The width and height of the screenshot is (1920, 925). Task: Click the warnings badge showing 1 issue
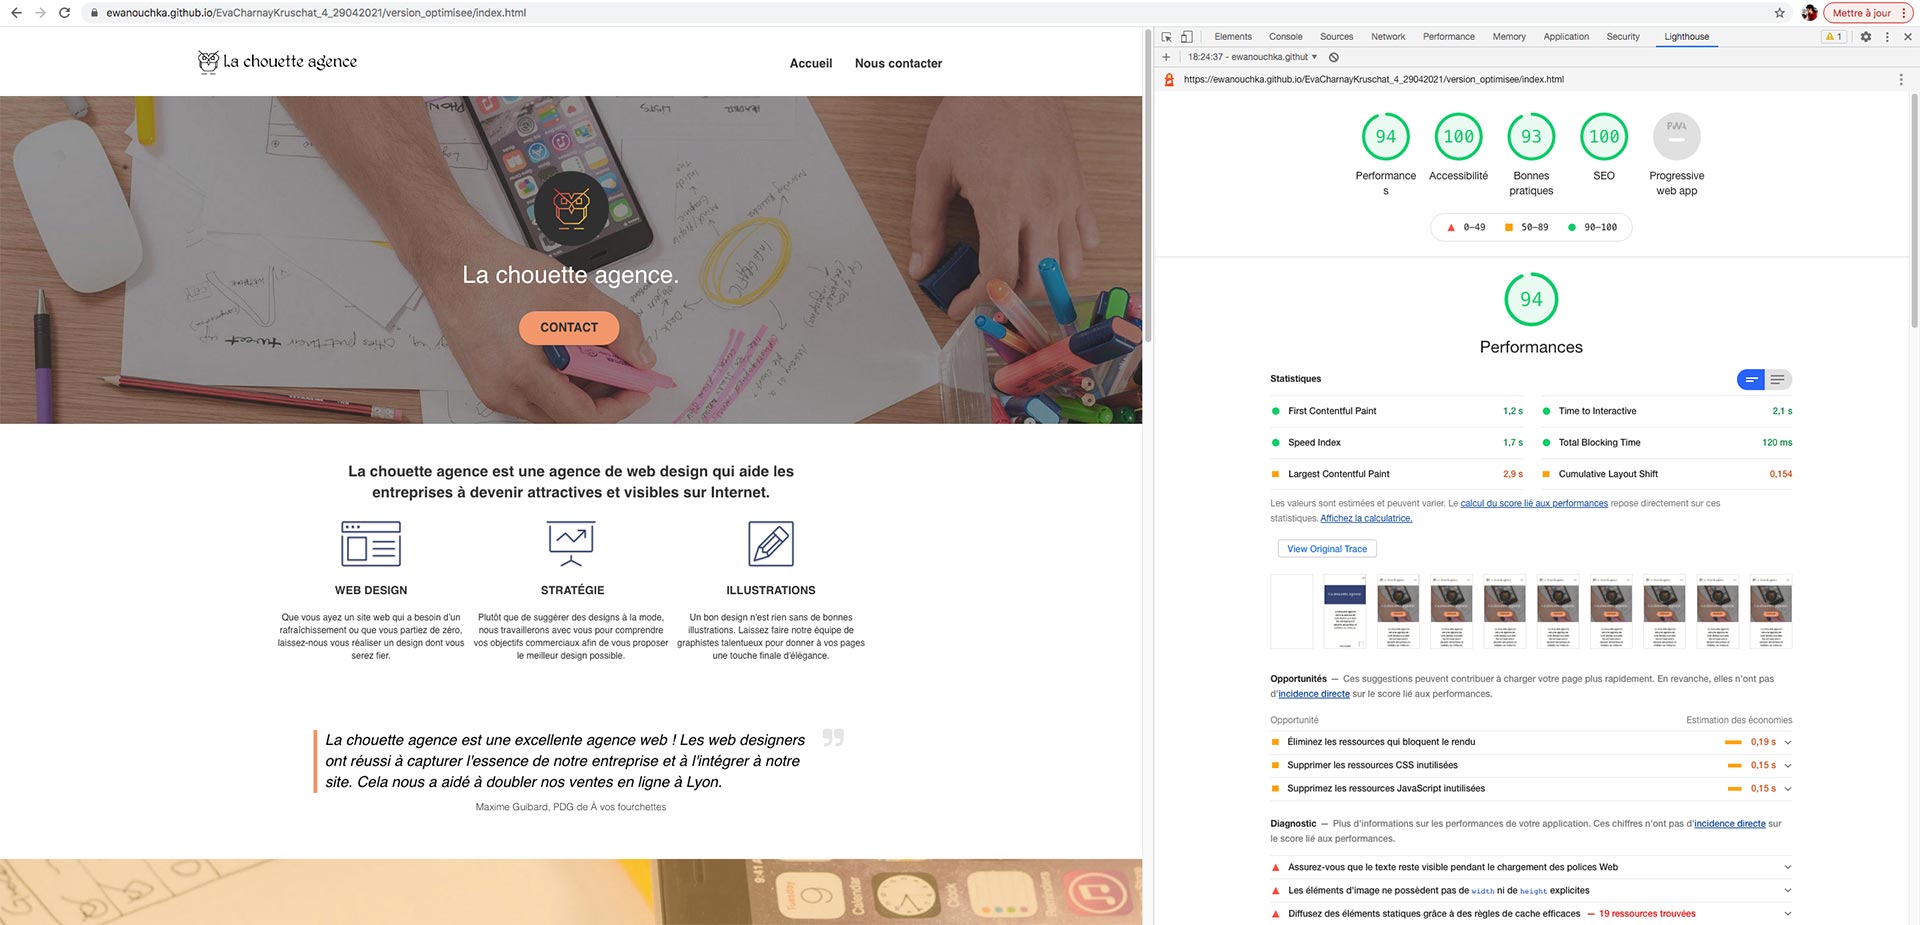click(1833, 36)
